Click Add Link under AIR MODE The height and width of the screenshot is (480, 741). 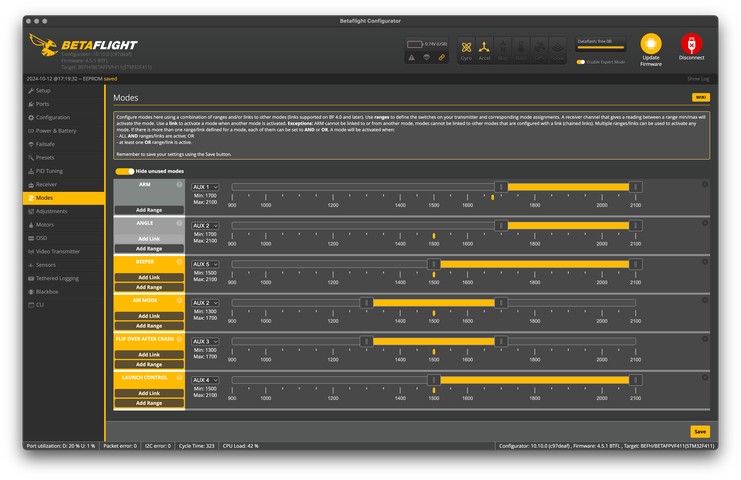pyautogui.click(x=149, y=316)
